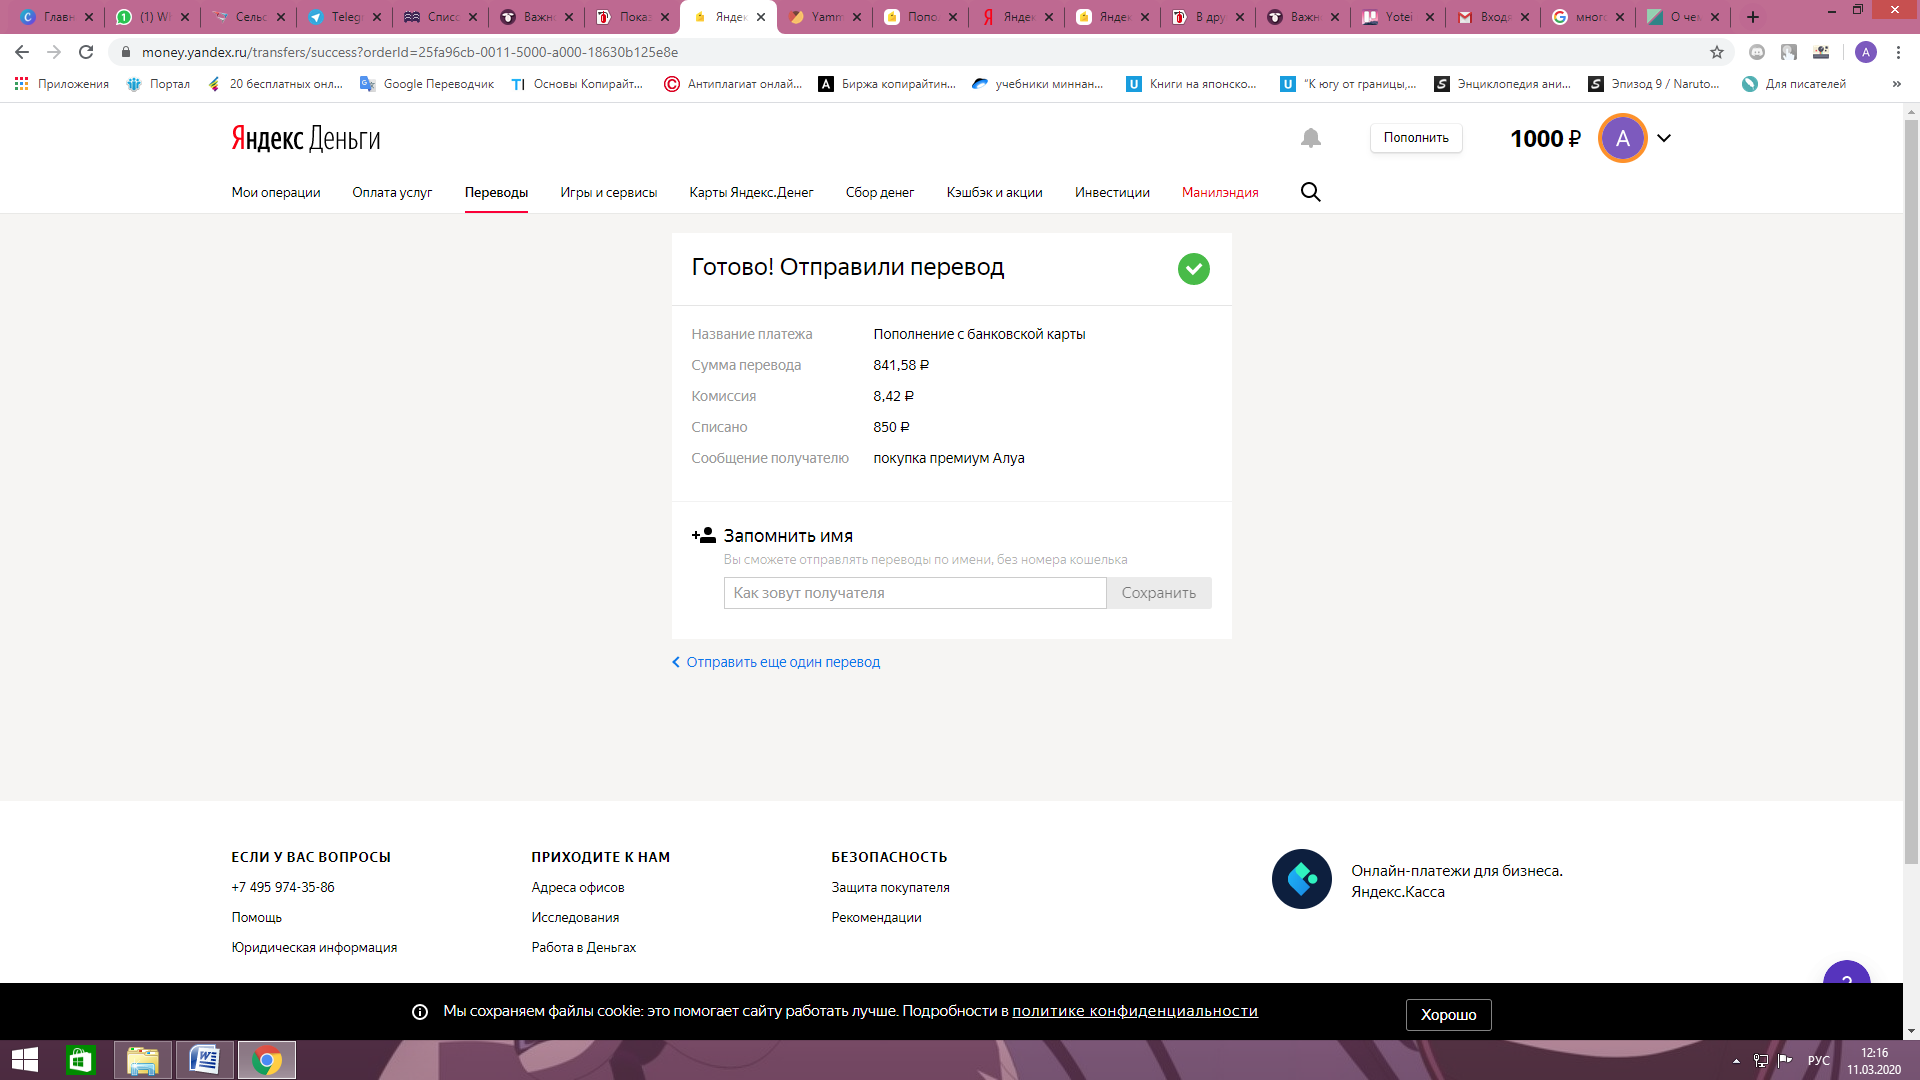Image resolution: width=1920 pixels, height=1080 pixels.
Task: Click the Яндекс Деньги logo
Action: 306,138
